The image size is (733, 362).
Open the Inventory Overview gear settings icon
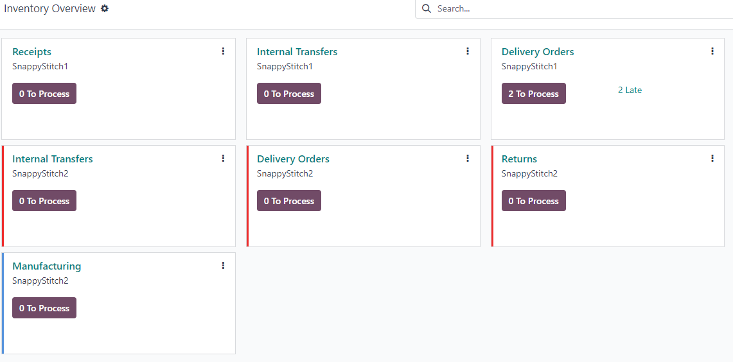click(x=105, y=8)
